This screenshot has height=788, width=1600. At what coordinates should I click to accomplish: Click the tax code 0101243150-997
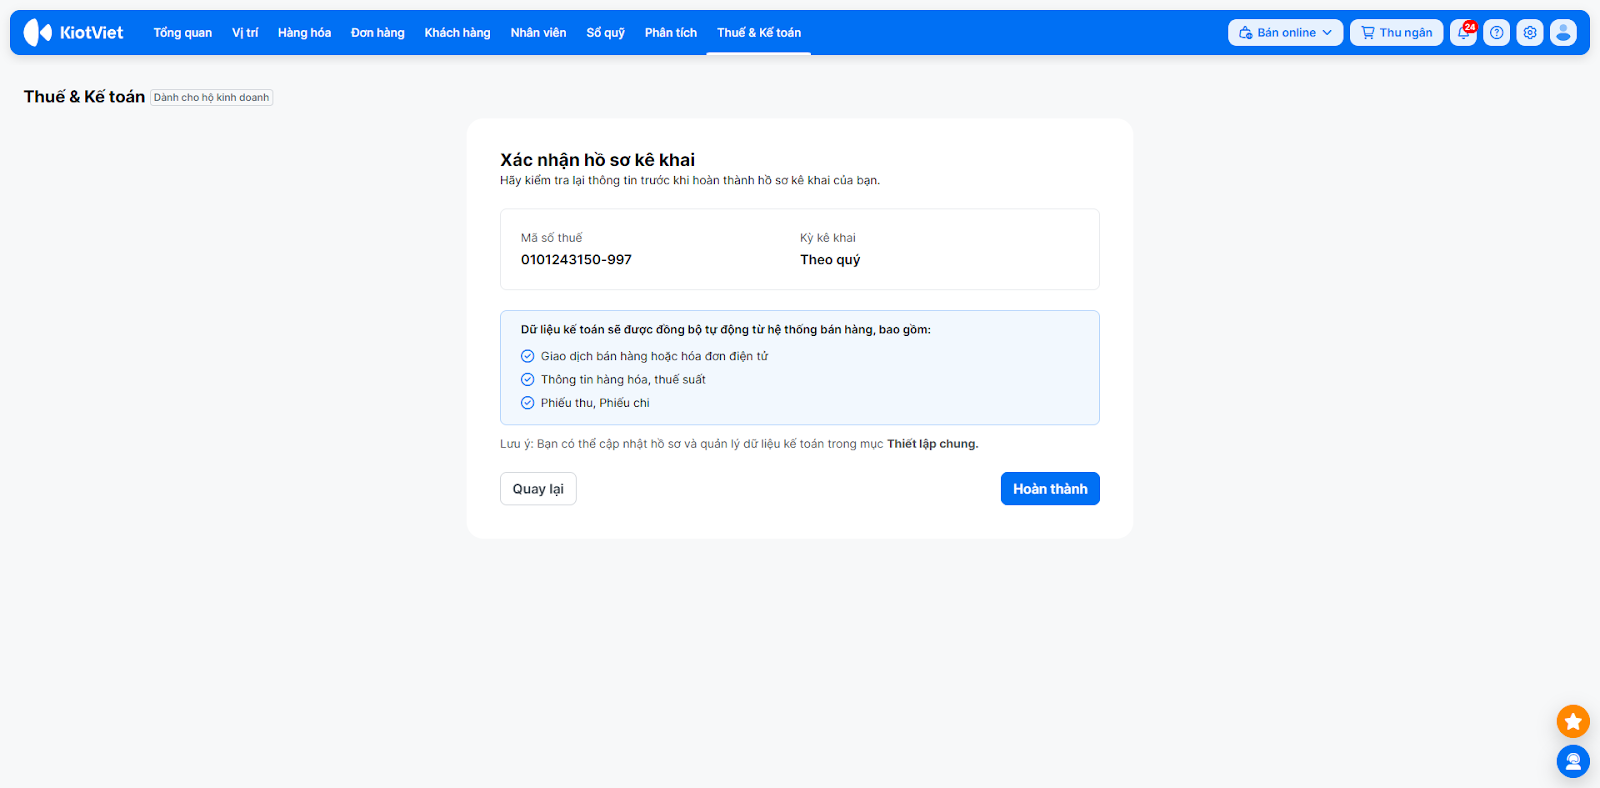pyautogui.click(x=576, y=260)
